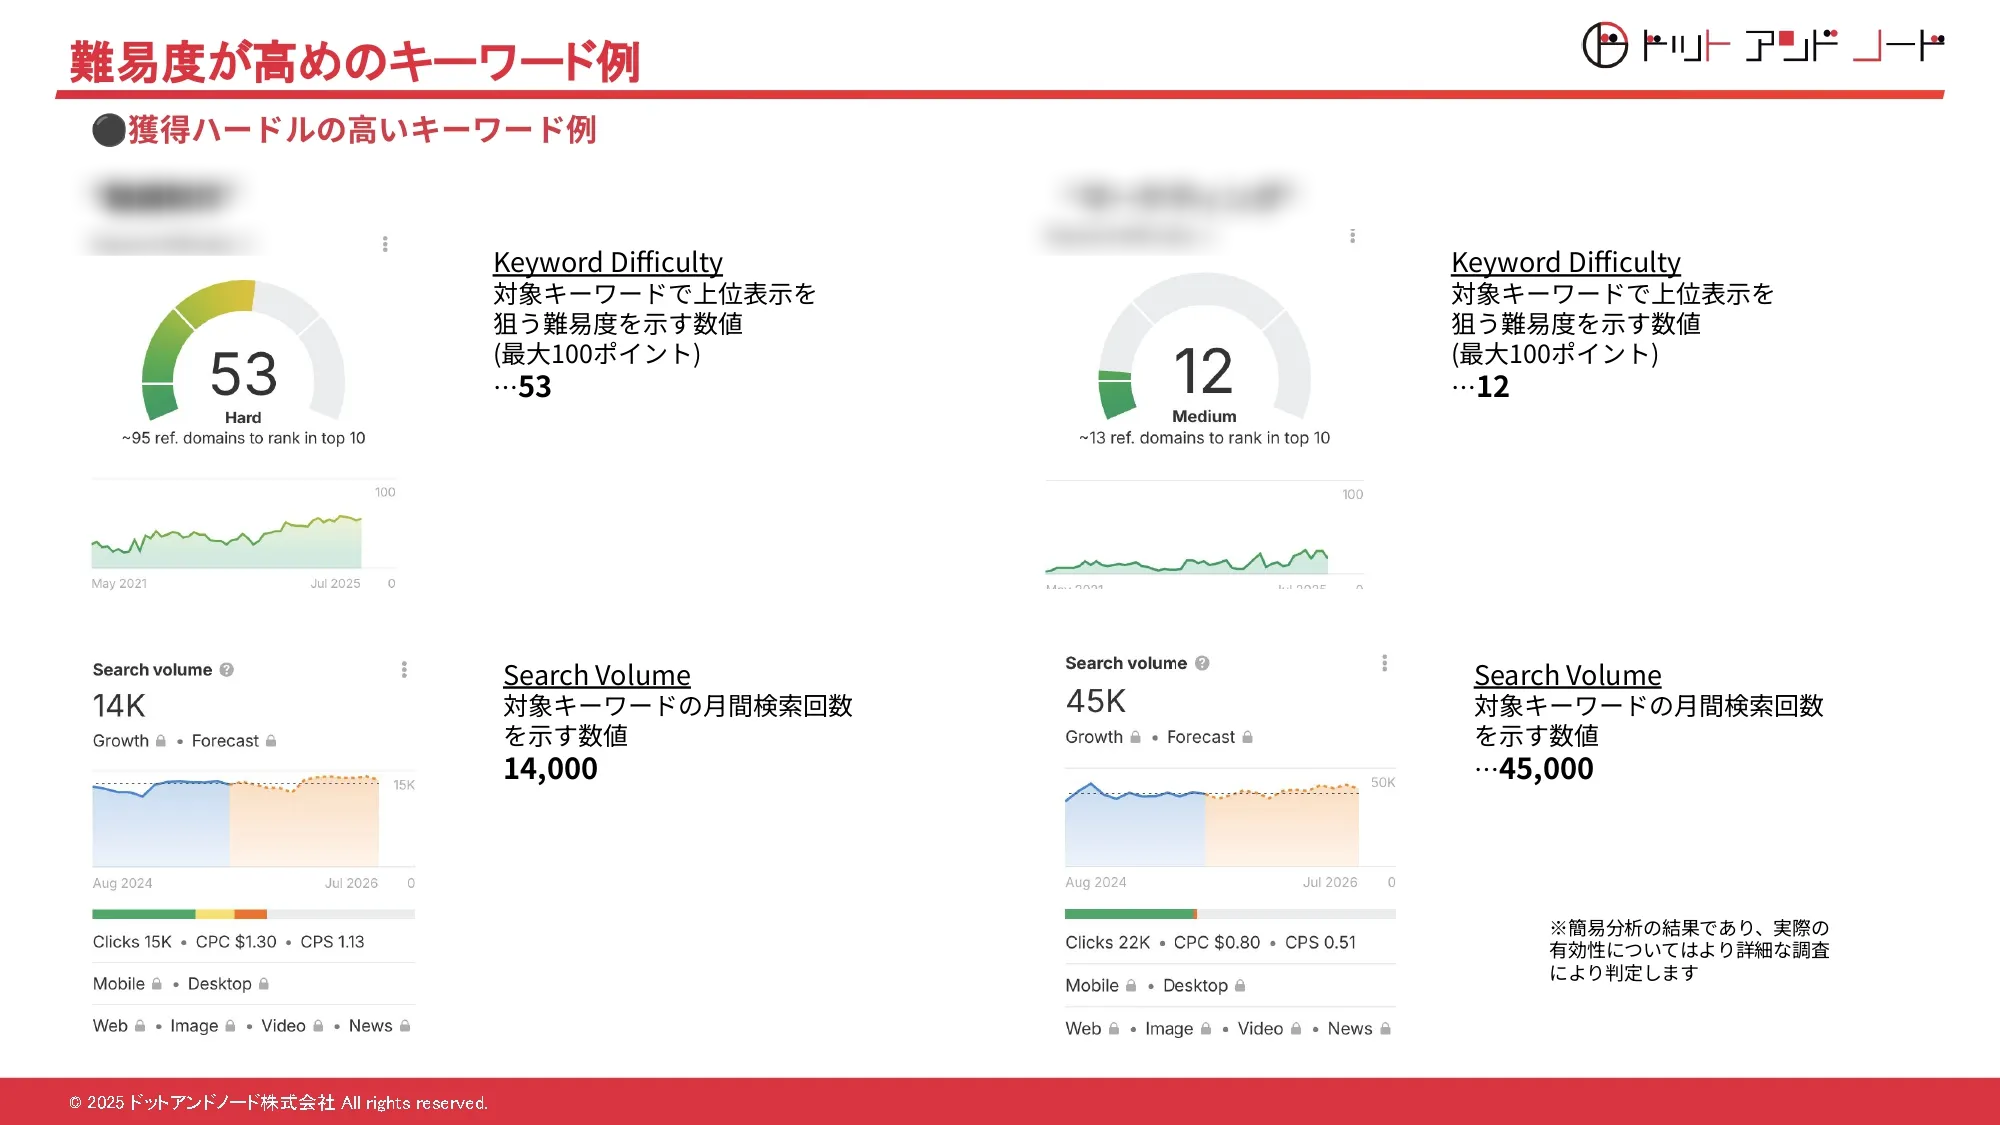Open the options menu on the right Keyword Difficulty widget
Image resolution: width=2000 pixels, height=1125 pixels.
click(1352, 236)
